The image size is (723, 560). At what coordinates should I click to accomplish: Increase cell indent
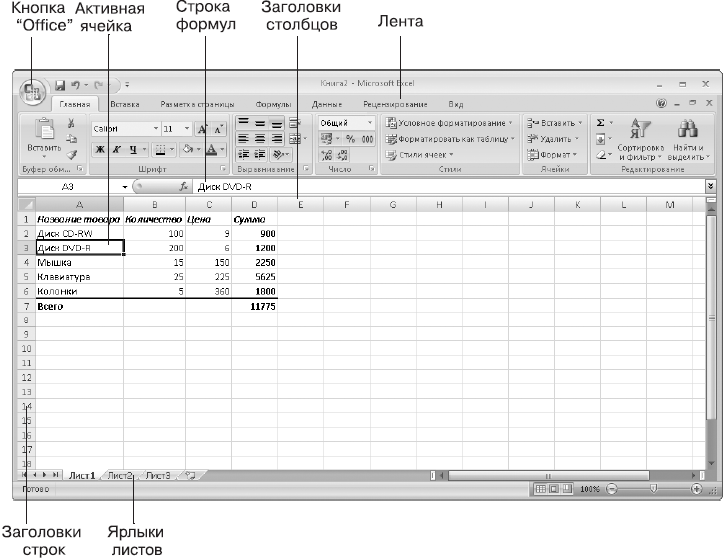point(260,155)
